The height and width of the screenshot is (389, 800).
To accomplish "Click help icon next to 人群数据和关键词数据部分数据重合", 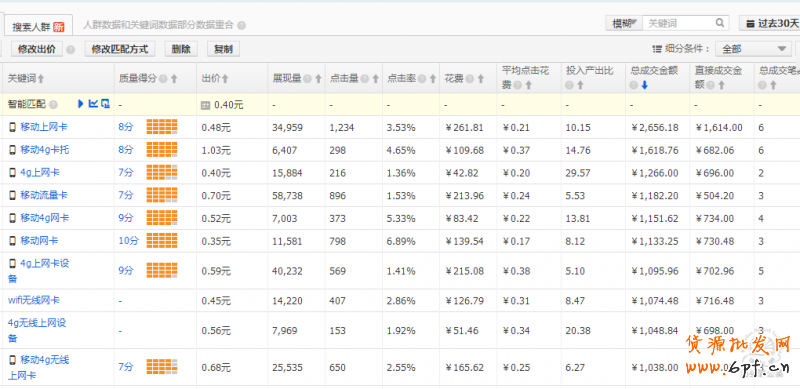I will [x=242, y=25].
